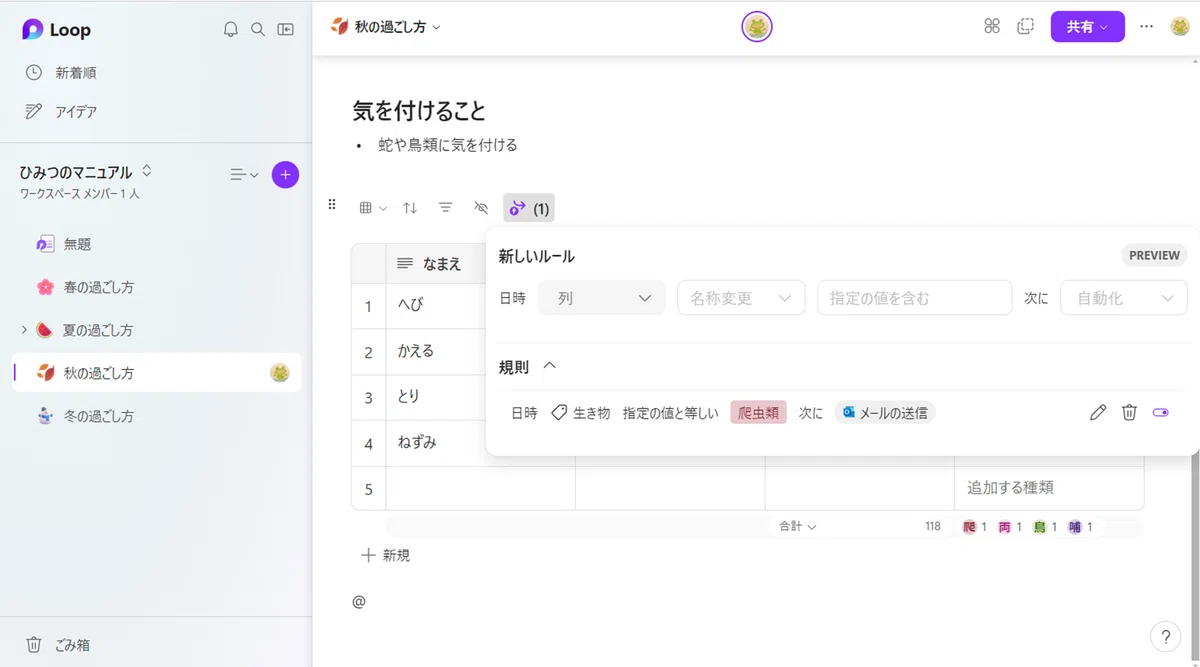
Task: Open more options ellipsis in header
Action: (1147, 27)
